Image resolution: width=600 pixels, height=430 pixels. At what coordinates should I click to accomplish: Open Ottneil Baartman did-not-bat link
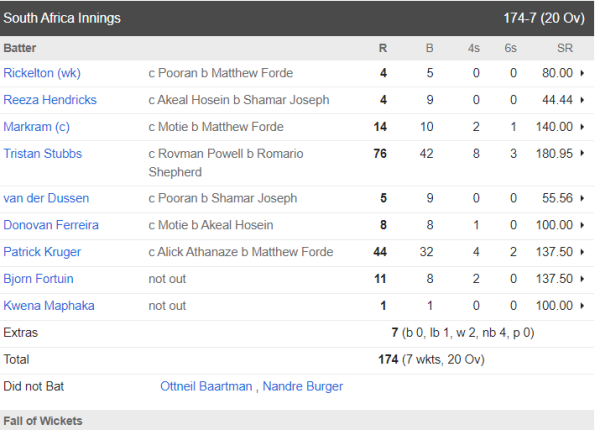207,386
